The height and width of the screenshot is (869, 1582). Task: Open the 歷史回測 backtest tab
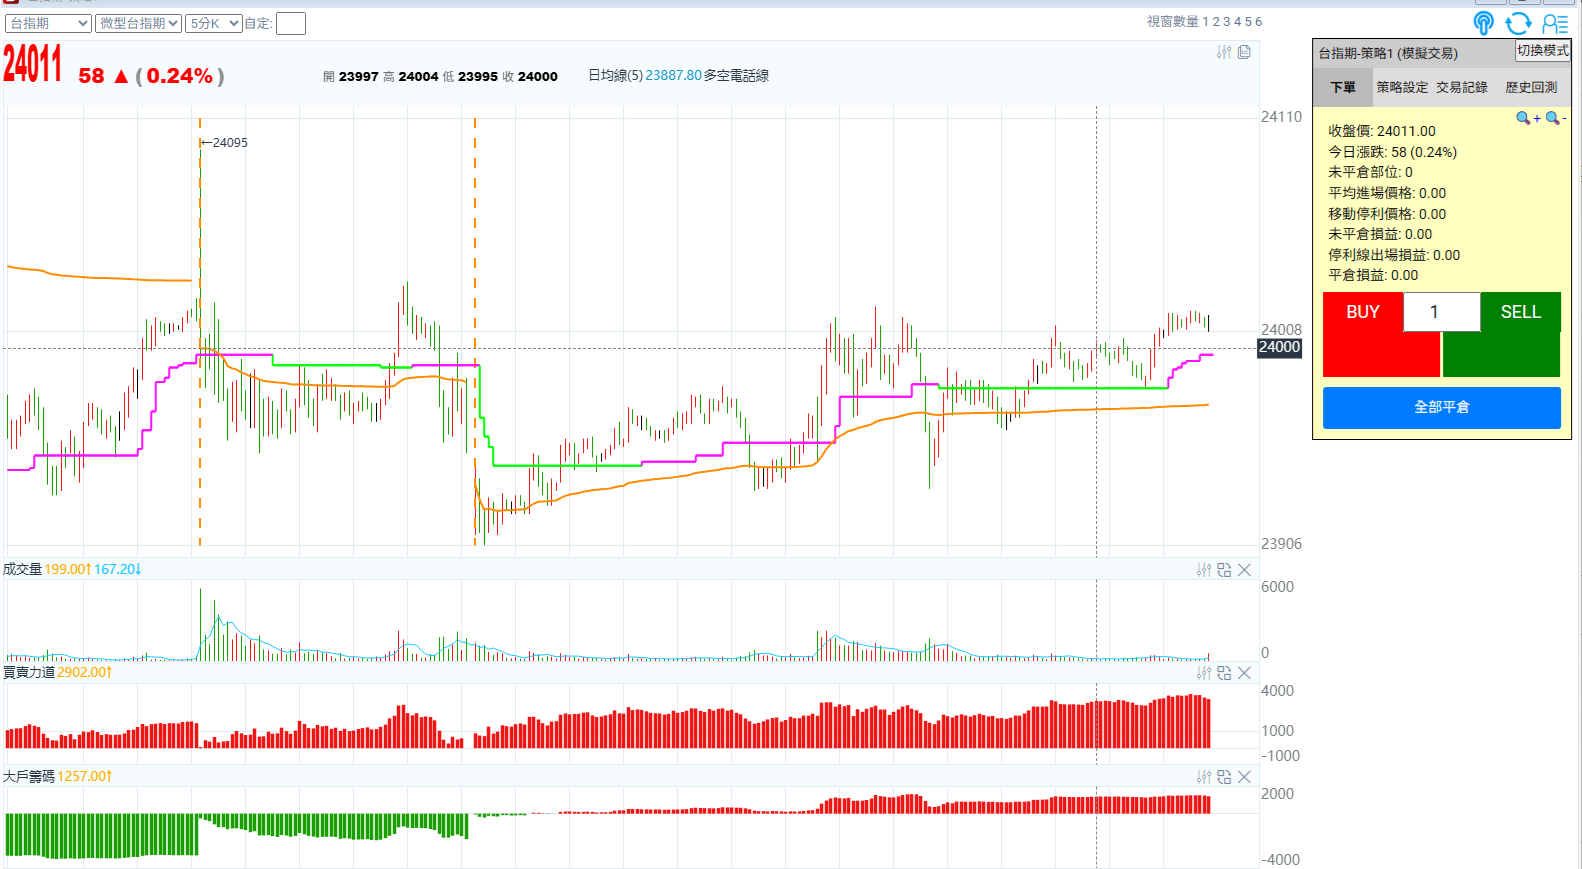point(1531,88)
